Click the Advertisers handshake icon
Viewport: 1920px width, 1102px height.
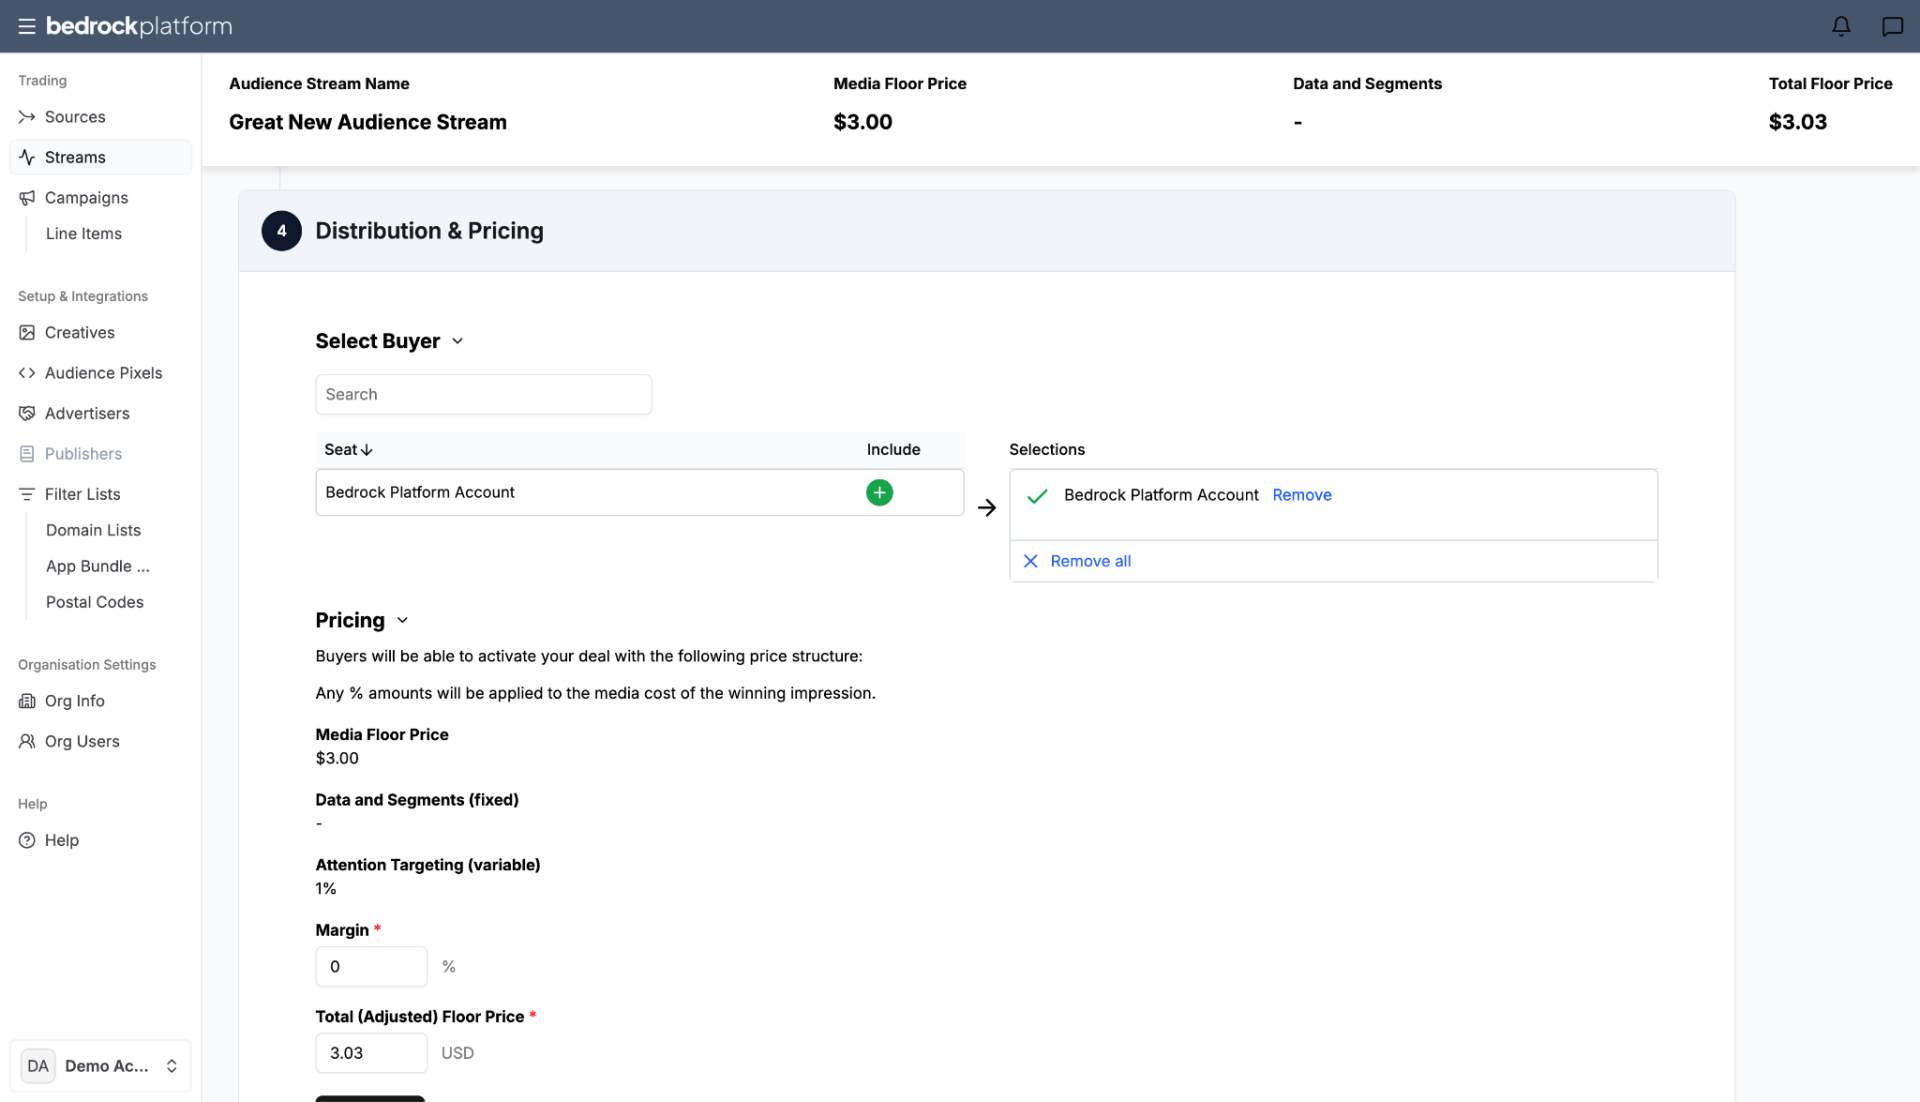(x=27, y=413)
